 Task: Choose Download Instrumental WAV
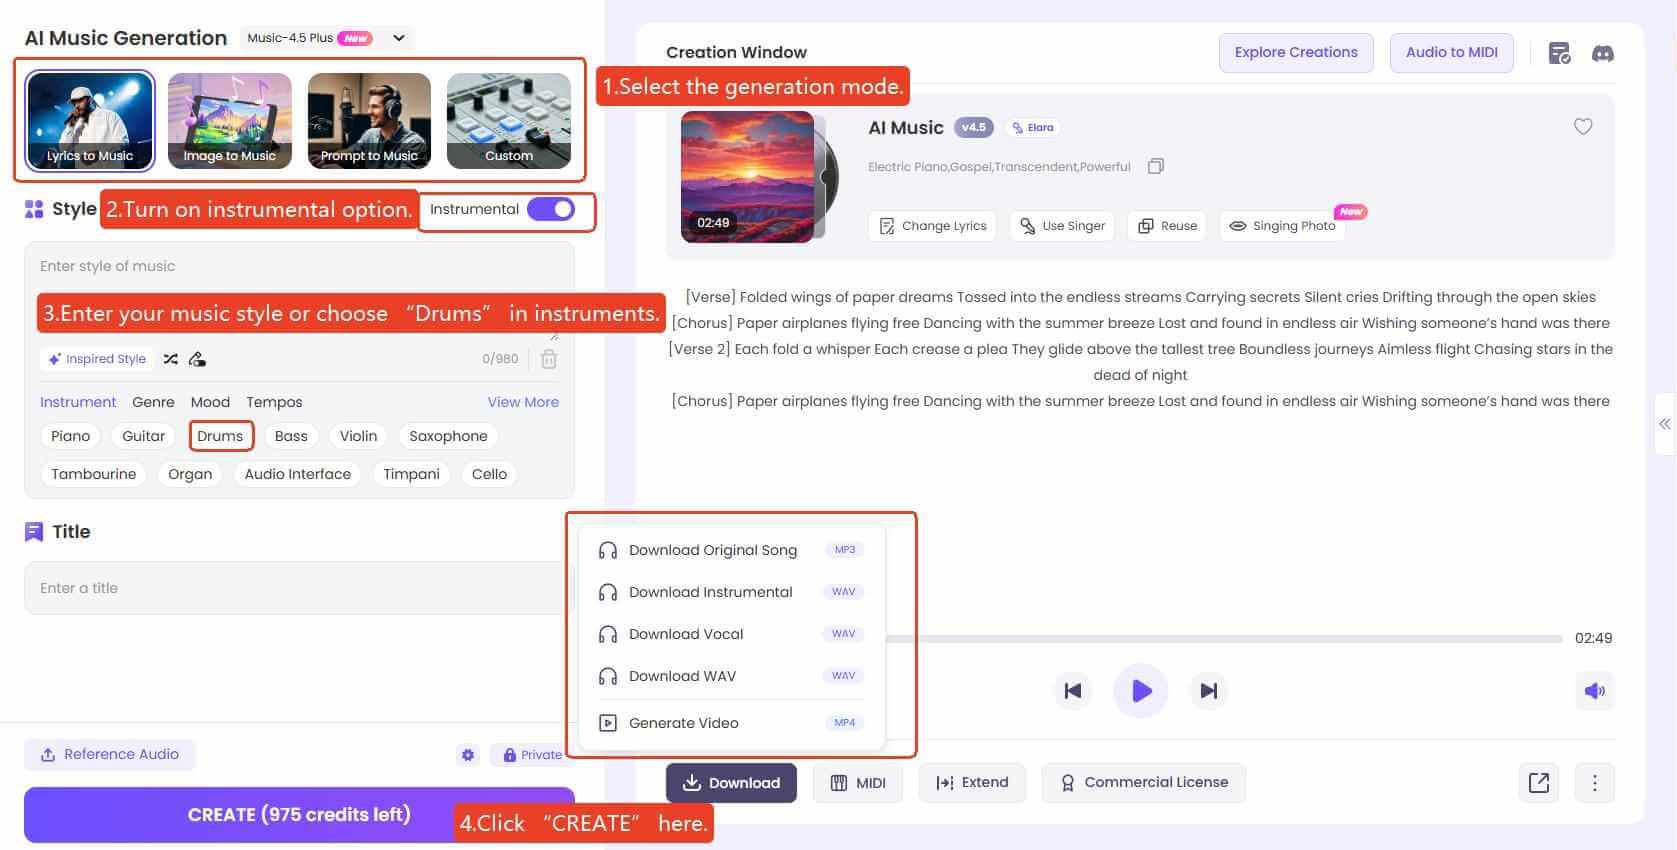(731, 592)
